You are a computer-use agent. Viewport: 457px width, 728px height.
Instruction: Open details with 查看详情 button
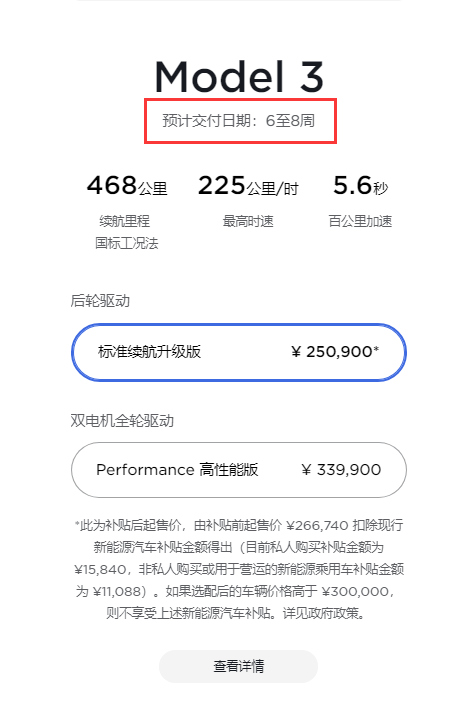238,666
